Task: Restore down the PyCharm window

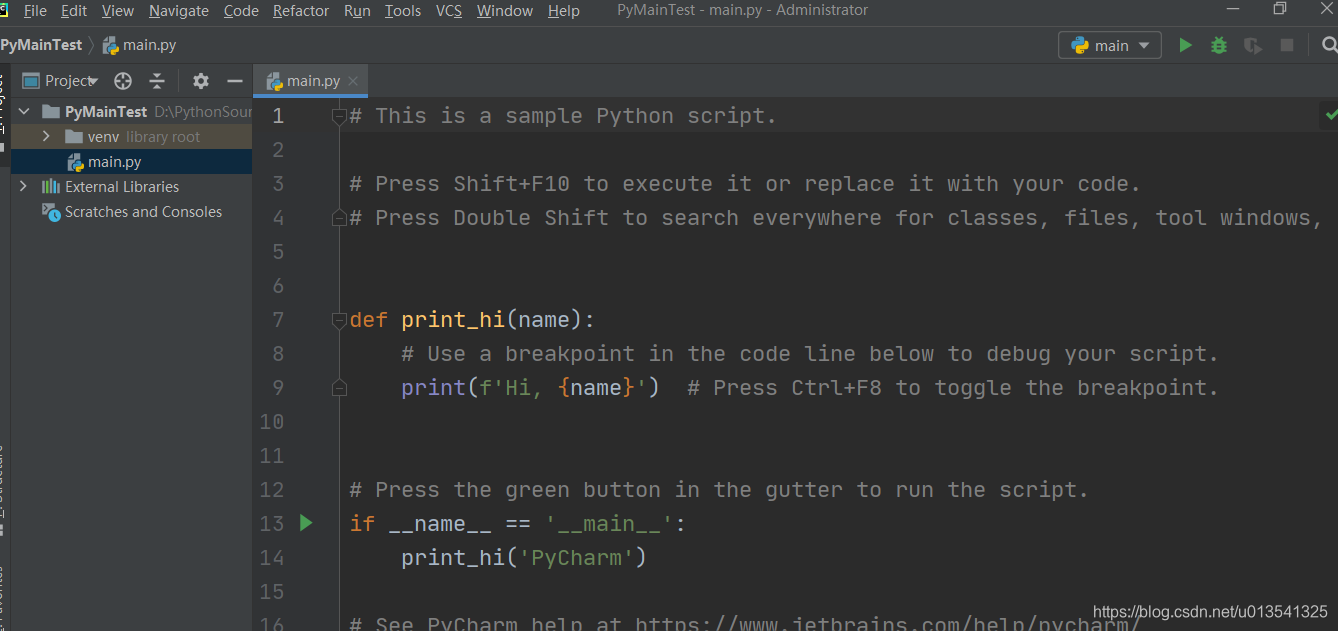Action: (1280, 9)
